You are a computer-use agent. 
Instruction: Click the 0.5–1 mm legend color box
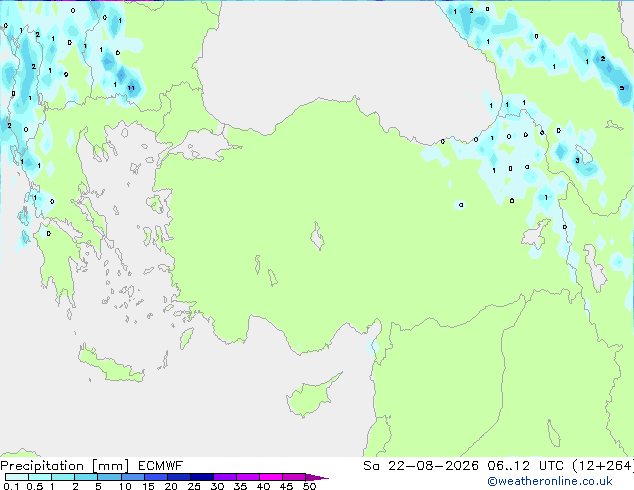pos(40,477)
